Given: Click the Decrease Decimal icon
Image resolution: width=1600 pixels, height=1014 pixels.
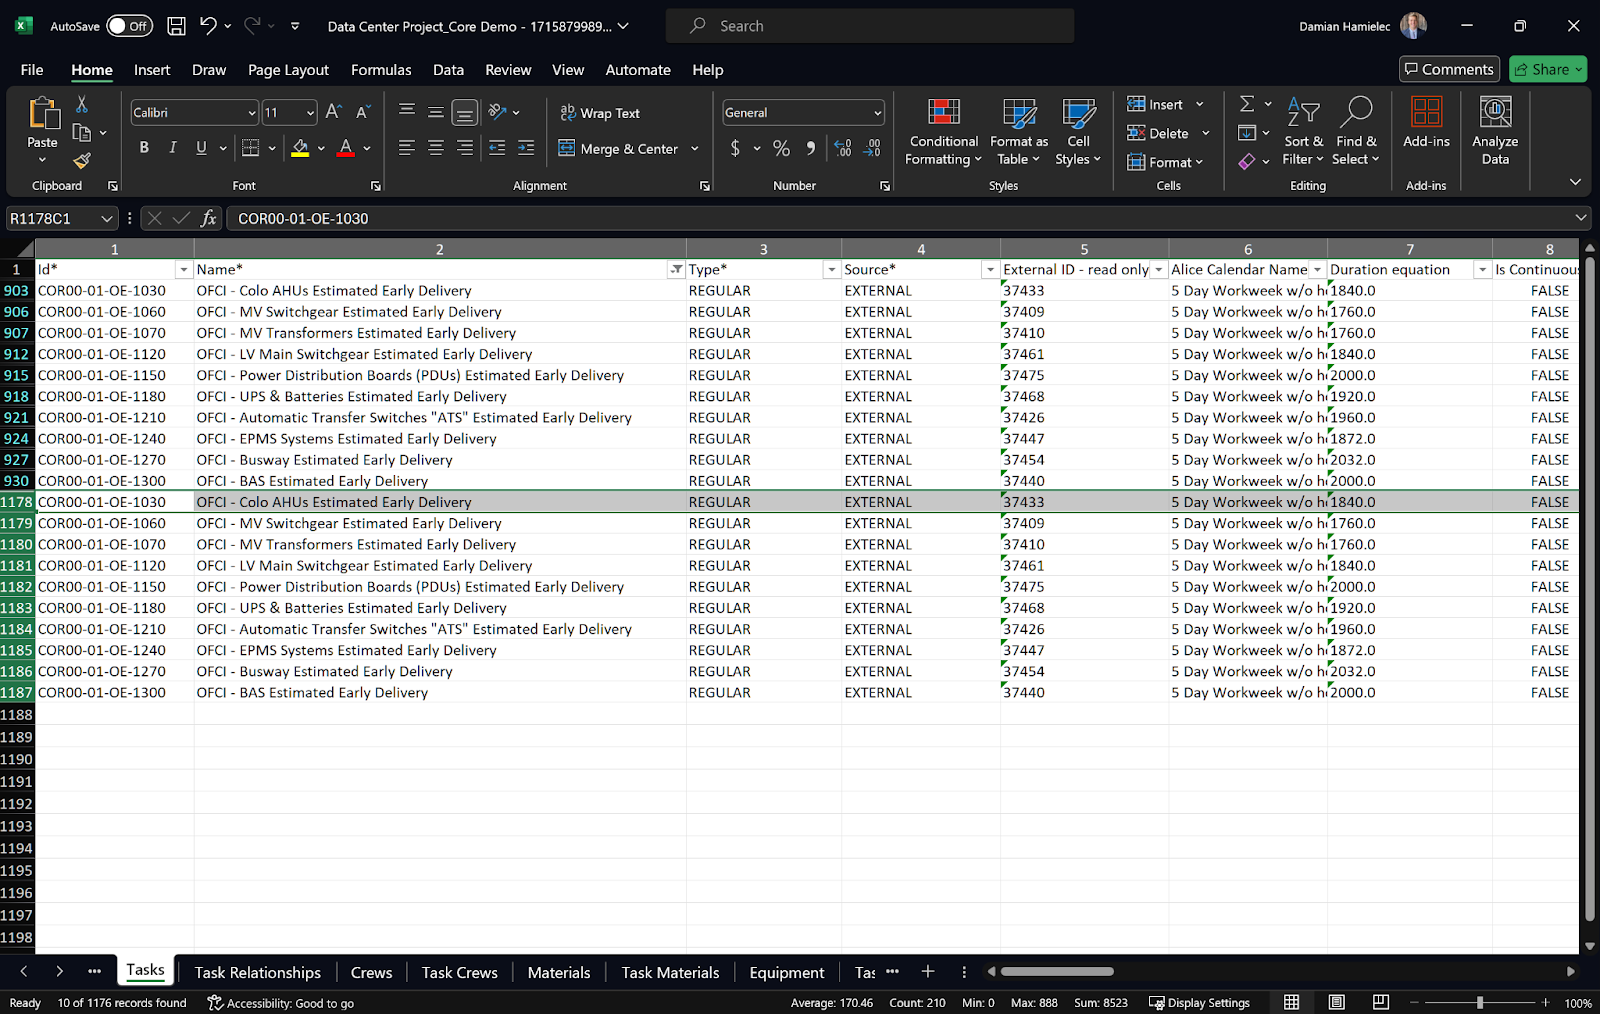Looking at the screenshot, I should [x=873, y=148].
